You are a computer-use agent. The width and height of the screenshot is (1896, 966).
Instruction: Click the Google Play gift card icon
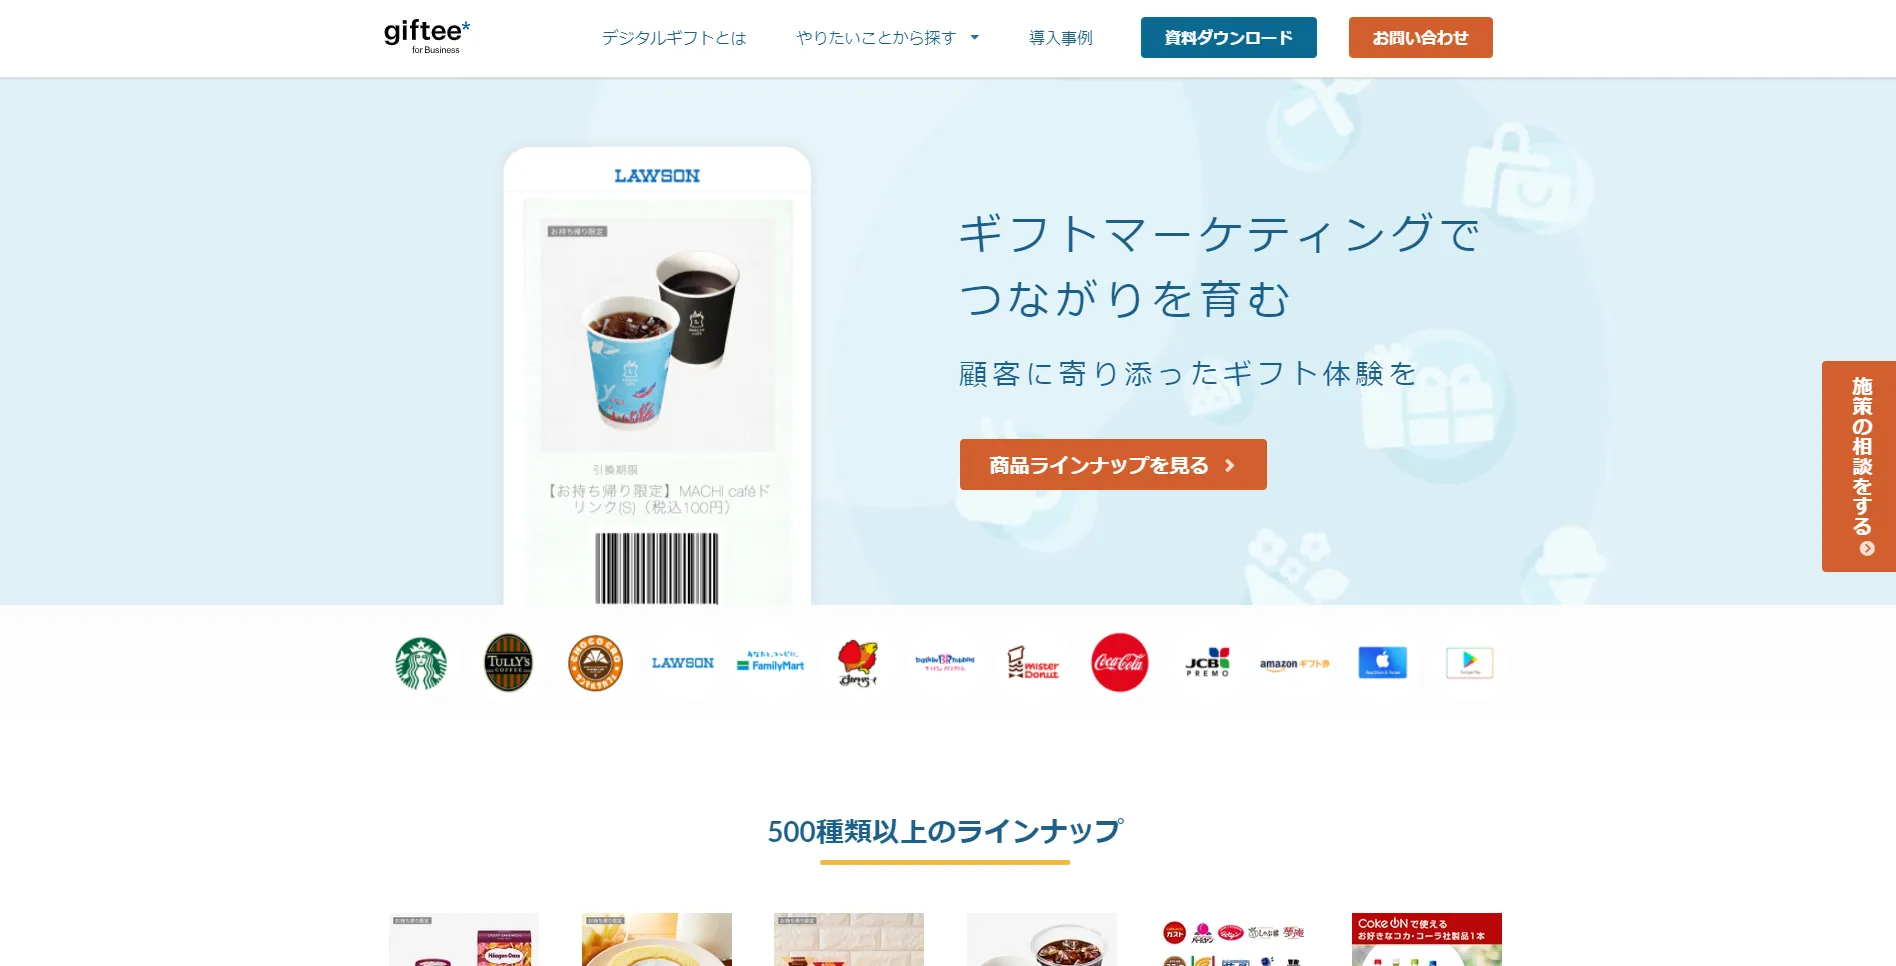click(1469, 663)
